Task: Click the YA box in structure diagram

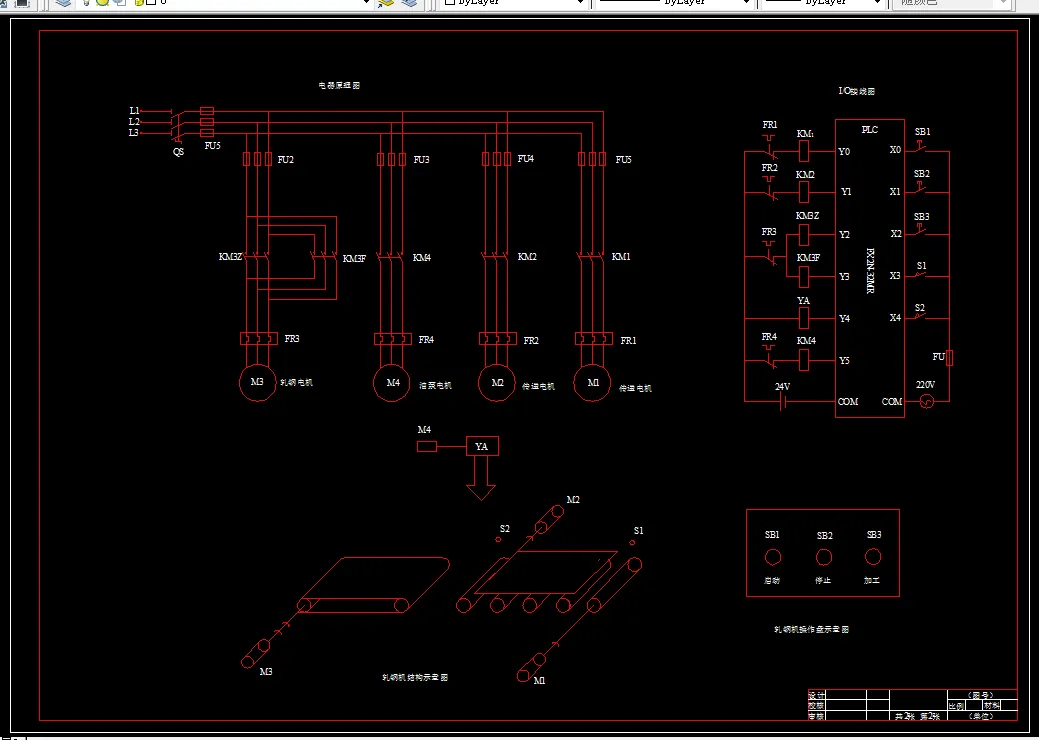Action: pyautogui.click(x=482, y=447)
